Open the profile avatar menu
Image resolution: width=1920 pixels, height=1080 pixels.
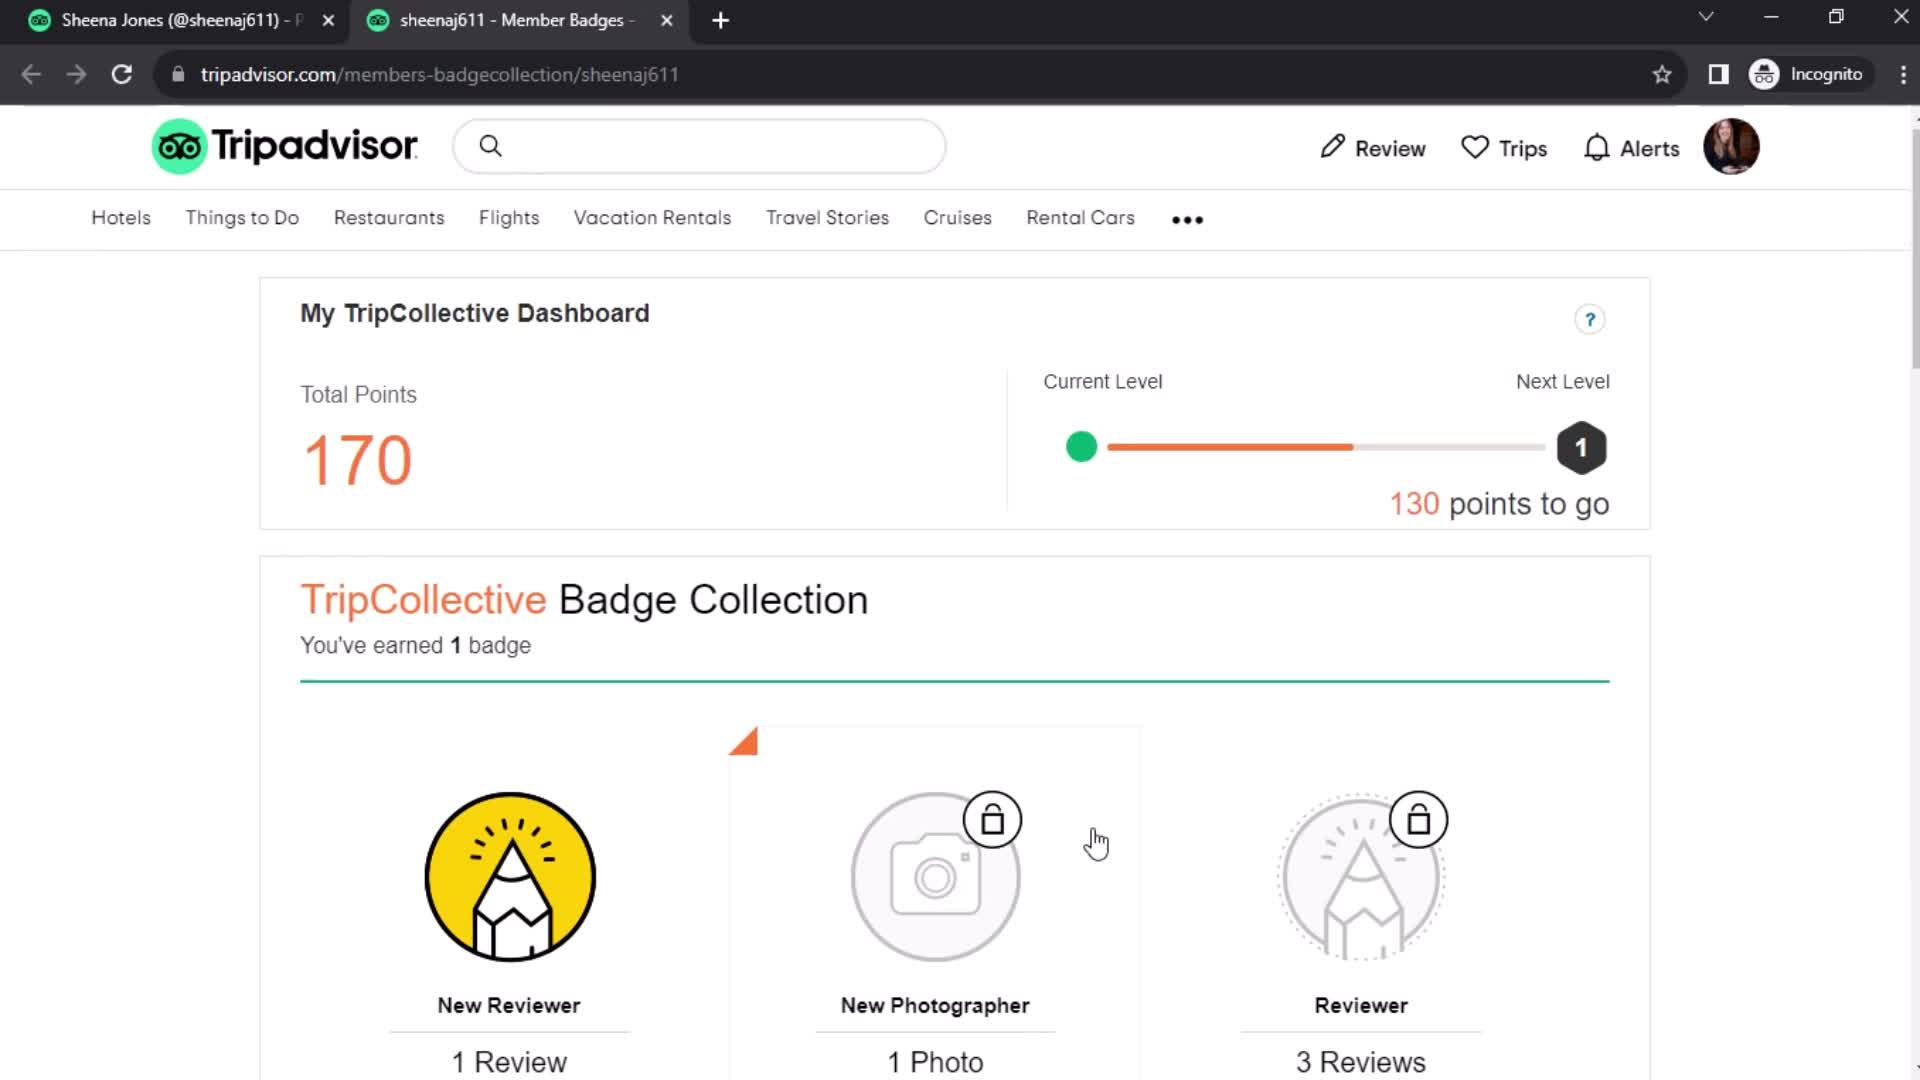[1731, 147]
